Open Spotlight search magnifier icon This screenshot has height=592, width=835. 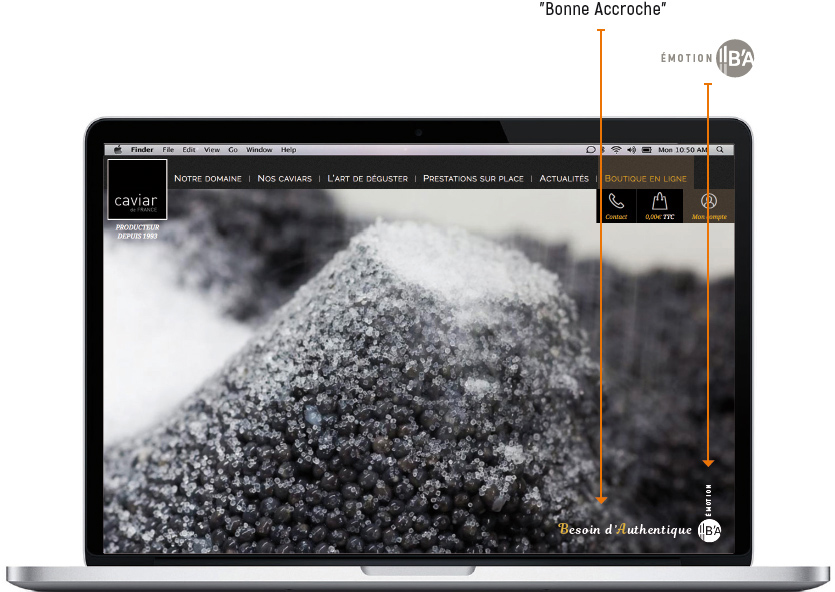pos(720,149)
